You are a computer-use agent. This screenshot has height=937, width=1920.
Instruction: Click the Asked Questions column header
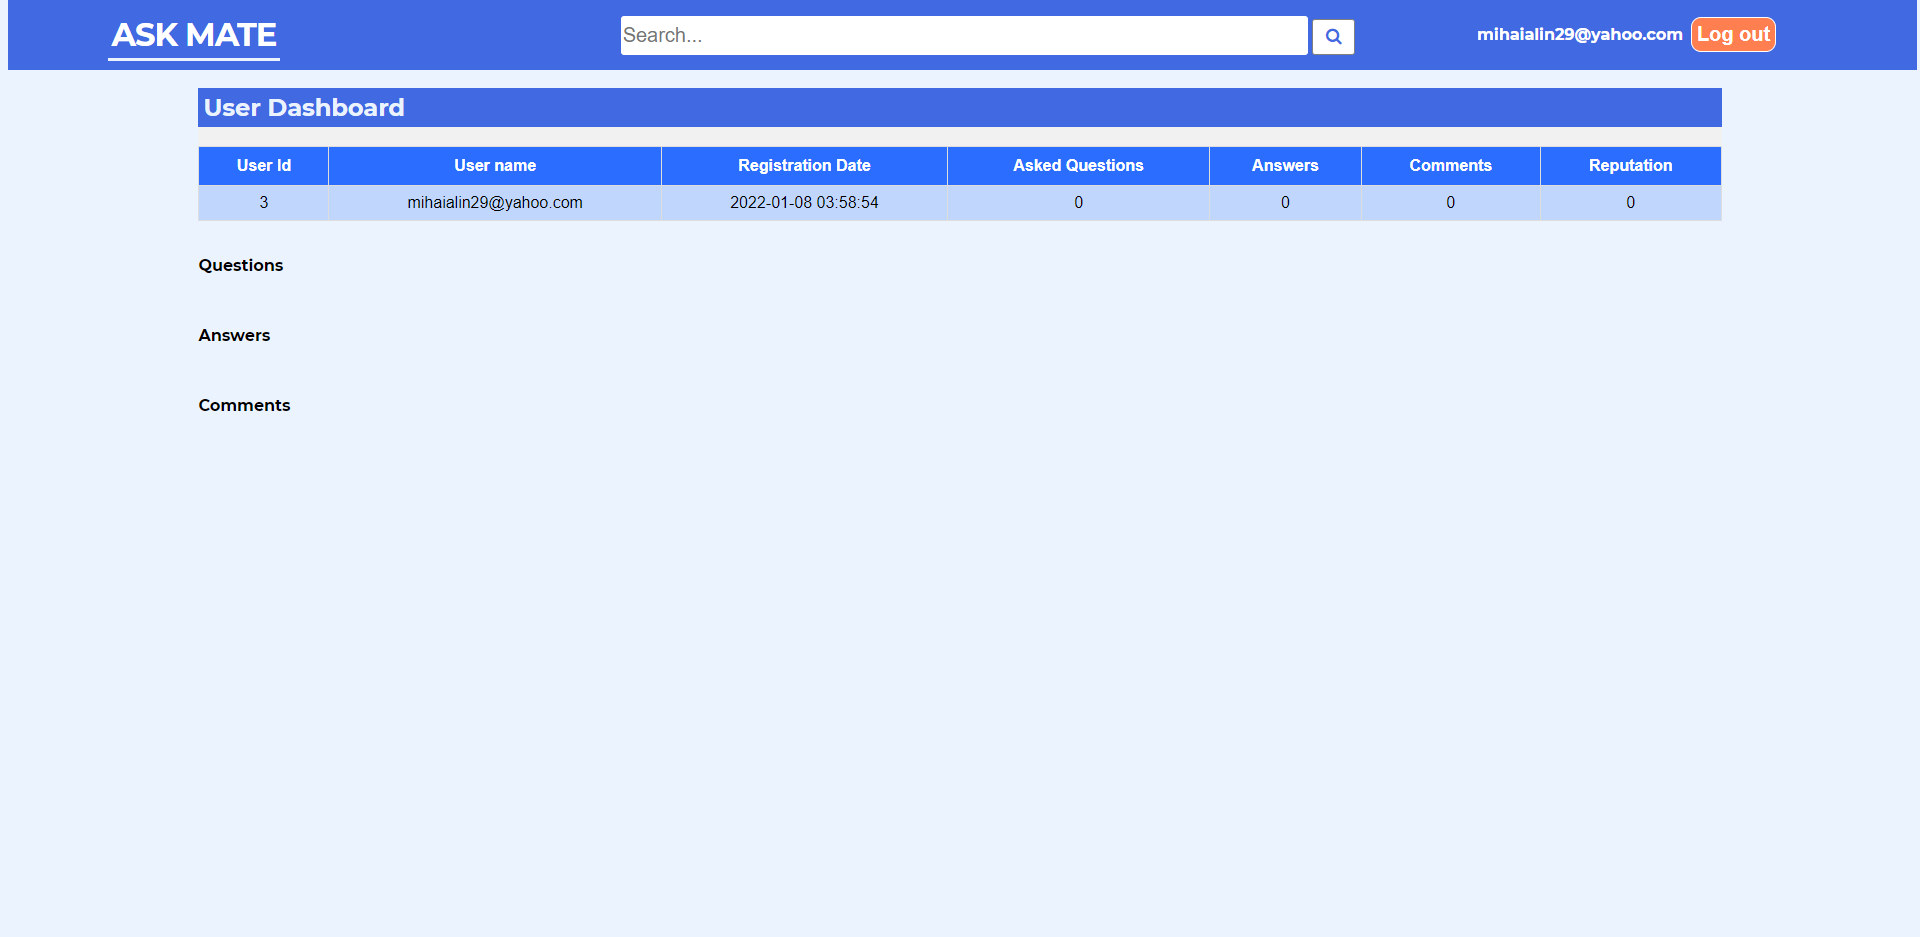pos(1078,165)
